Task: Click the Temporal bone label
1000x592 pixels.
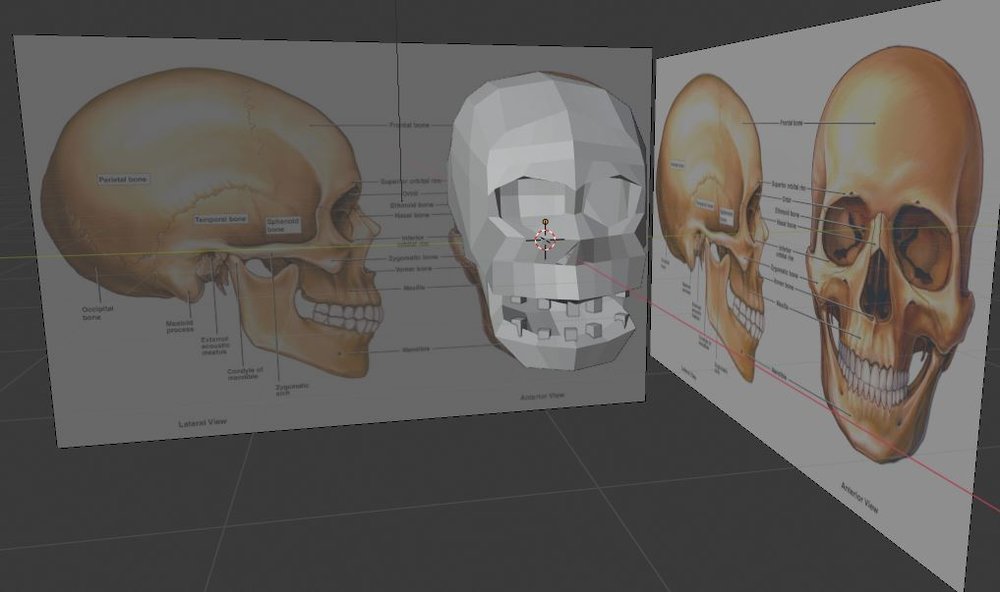Action: click(x=220, y=218)
